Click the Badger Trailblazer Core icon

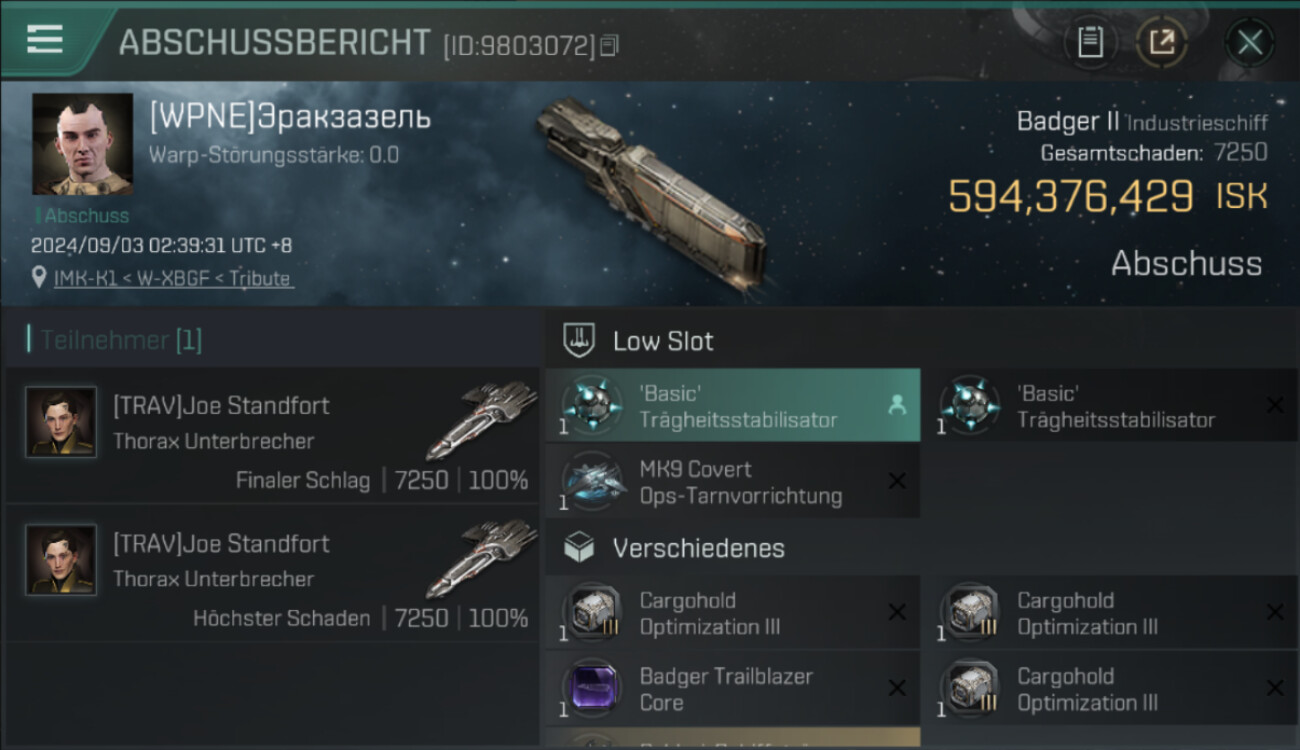[594, 688]
